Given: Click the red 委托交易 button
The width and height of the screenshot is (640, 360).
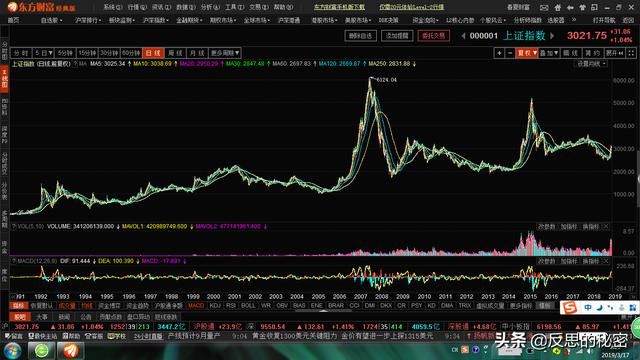Looking at the screenshot, I should [433, 36].
